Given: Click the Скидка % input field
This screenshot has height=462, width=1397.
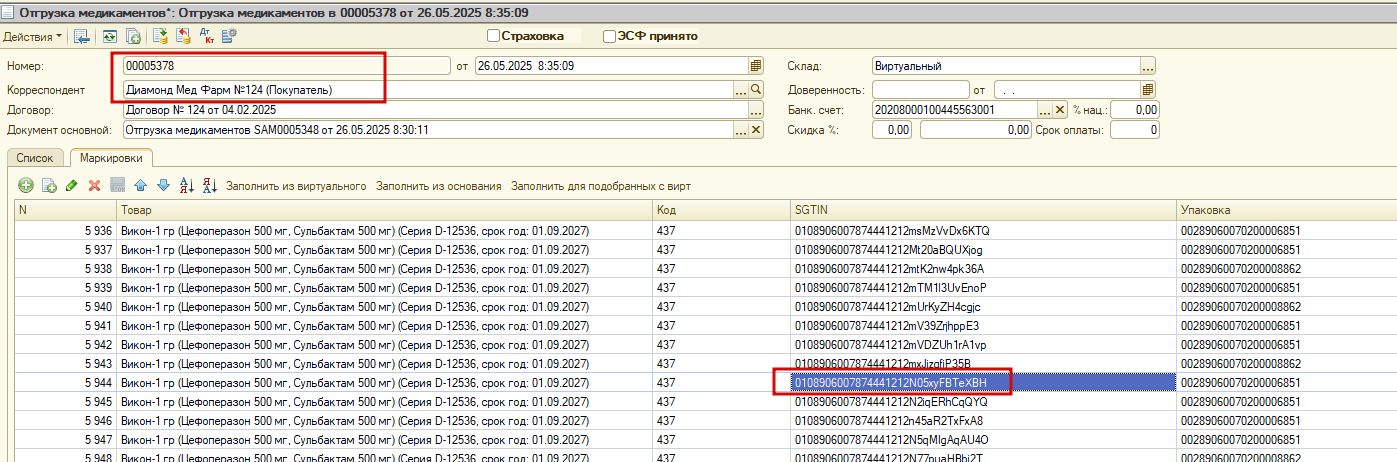Looking at the screenshot, I should click(x=892, y=130).
